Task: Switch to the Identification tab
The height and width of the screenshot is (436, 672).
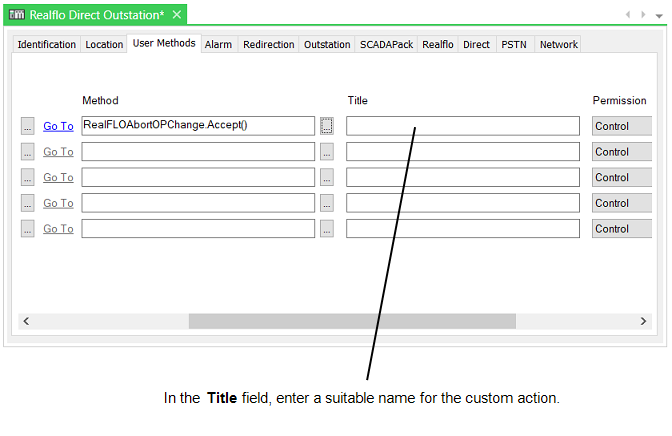Action: click(47, 44)
